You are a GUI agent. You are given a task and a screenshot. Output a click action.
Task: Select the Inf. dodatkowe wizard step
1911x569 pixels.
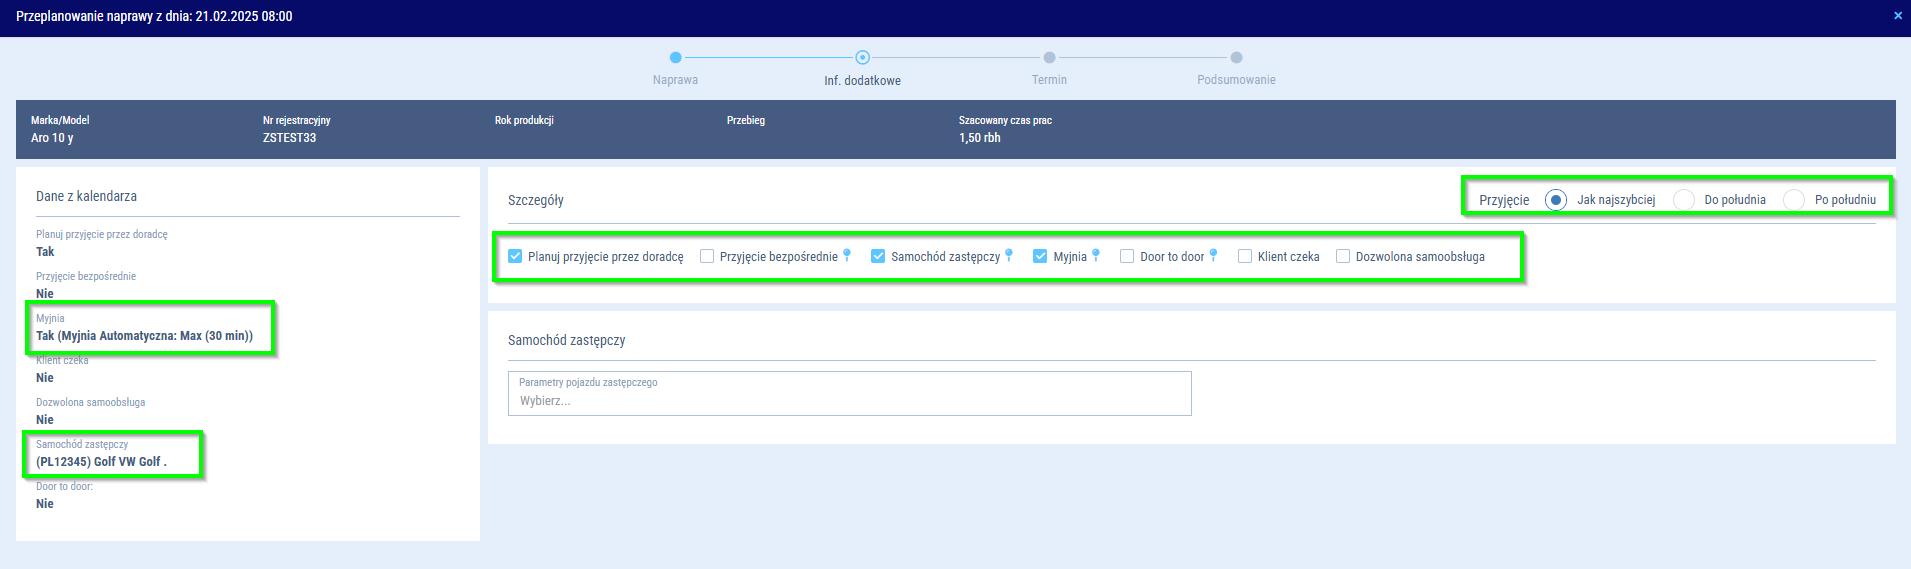pos(862,58)
